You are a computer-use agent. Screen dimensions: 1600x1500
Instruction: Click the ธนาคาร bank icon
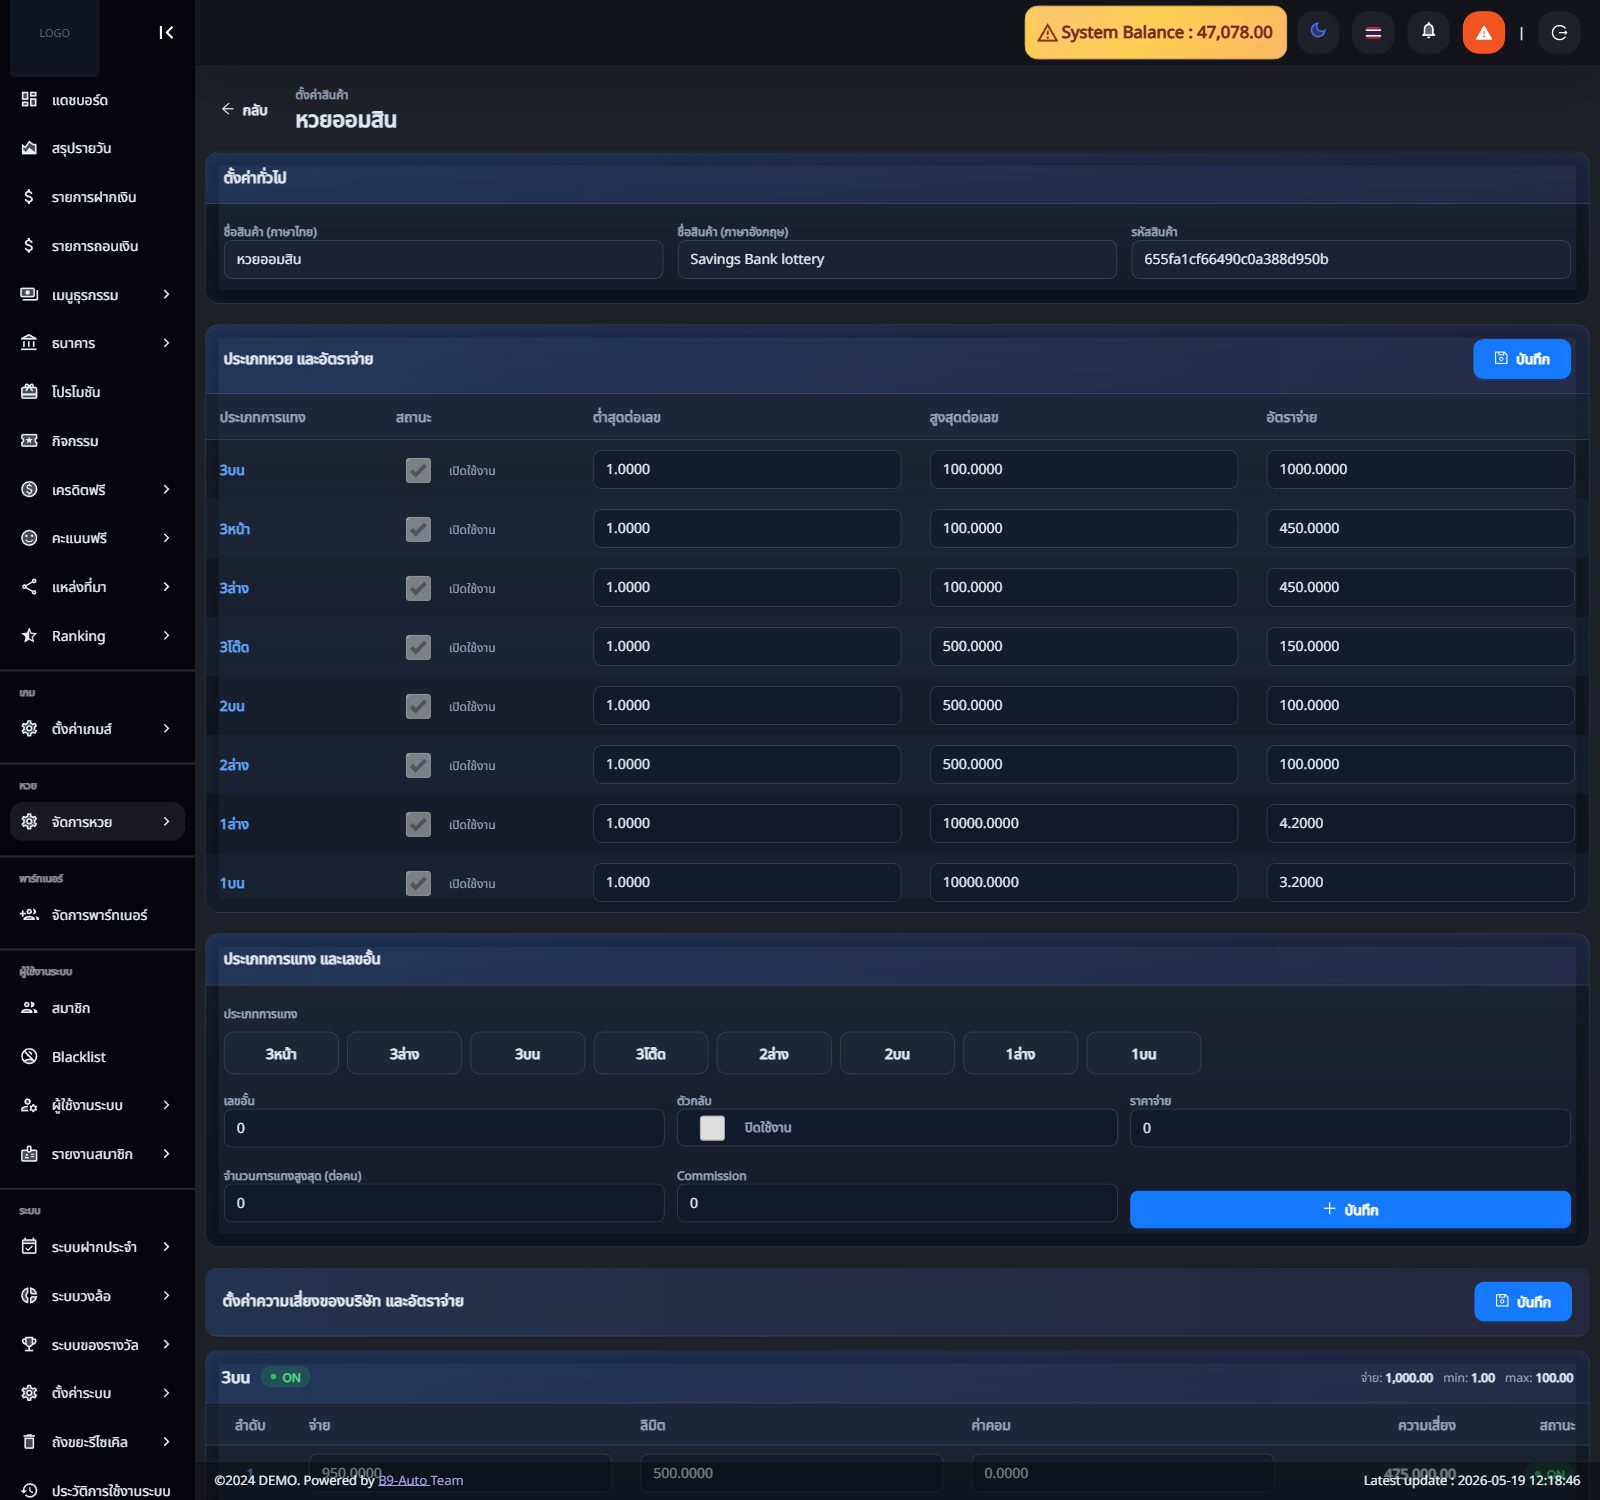coord(29,343)
